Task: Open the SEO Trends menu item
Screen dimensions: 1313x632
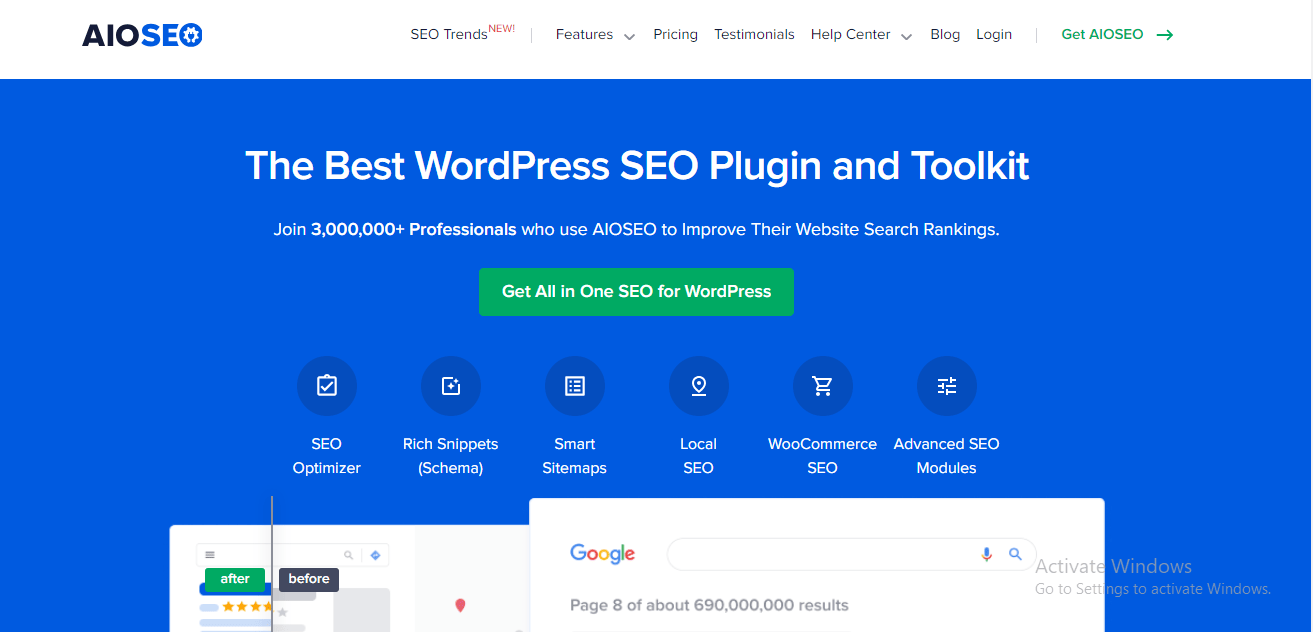Action: (449, 34)
